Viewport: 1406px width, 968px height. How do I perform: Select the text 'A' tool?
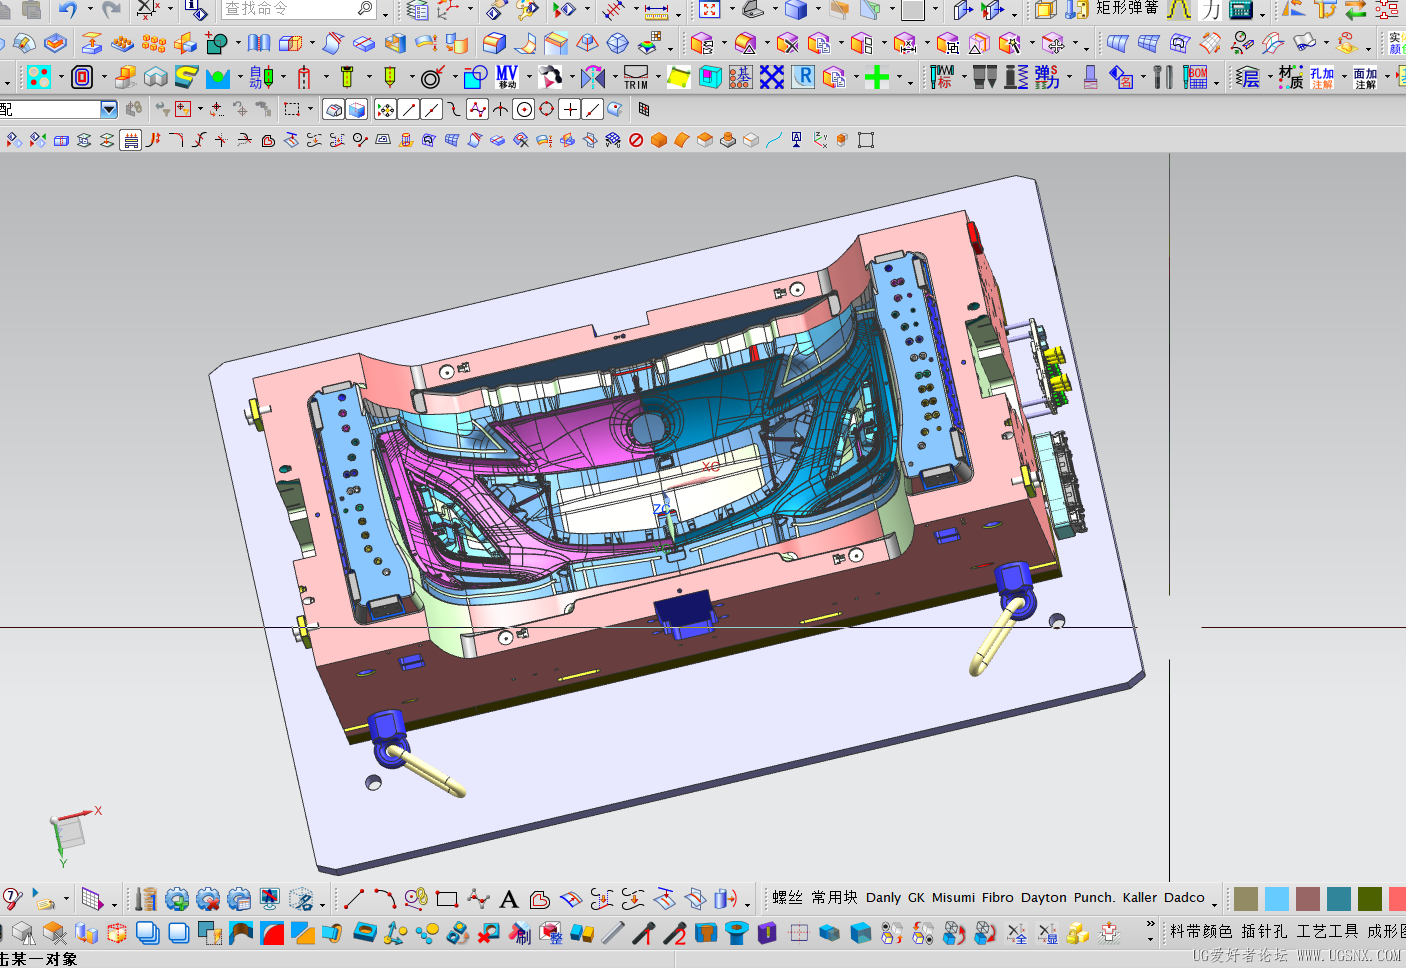[508, 899]
